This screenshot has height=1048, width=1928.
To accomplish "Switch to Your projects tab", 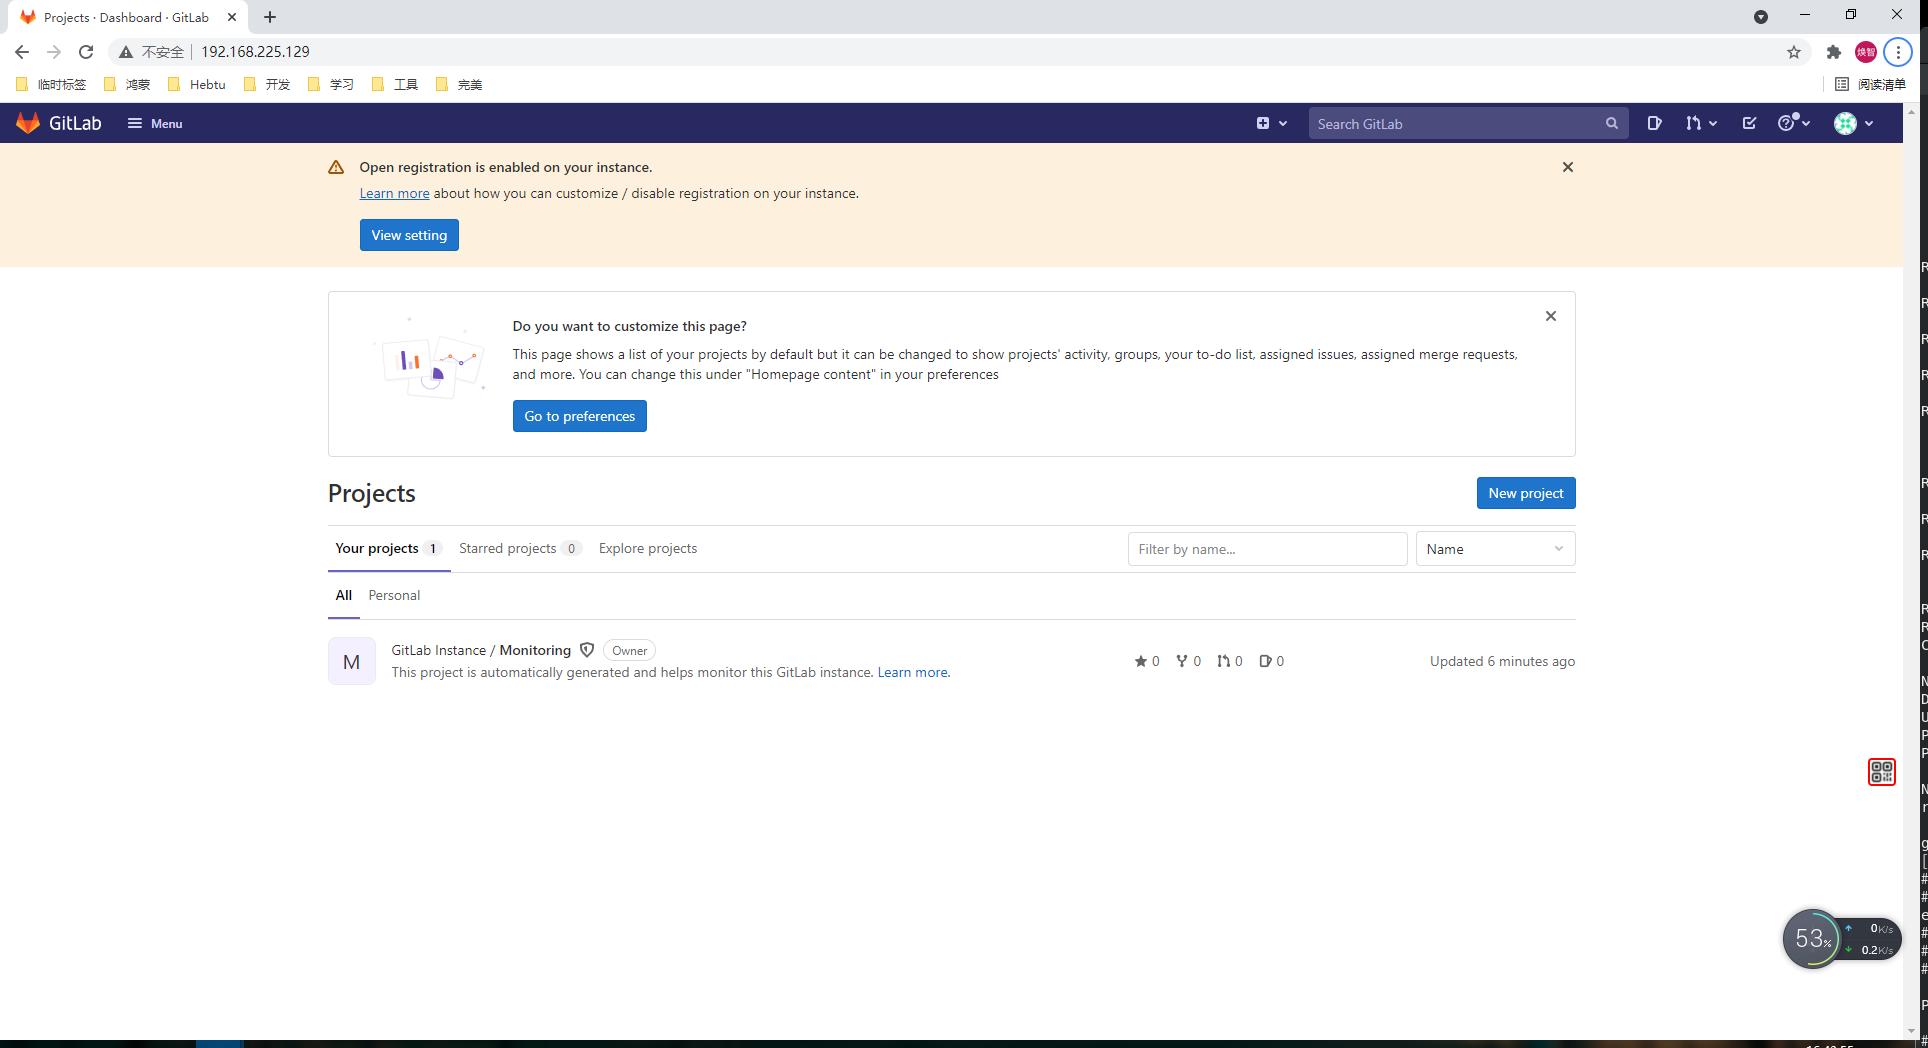I will click(388, 548).
